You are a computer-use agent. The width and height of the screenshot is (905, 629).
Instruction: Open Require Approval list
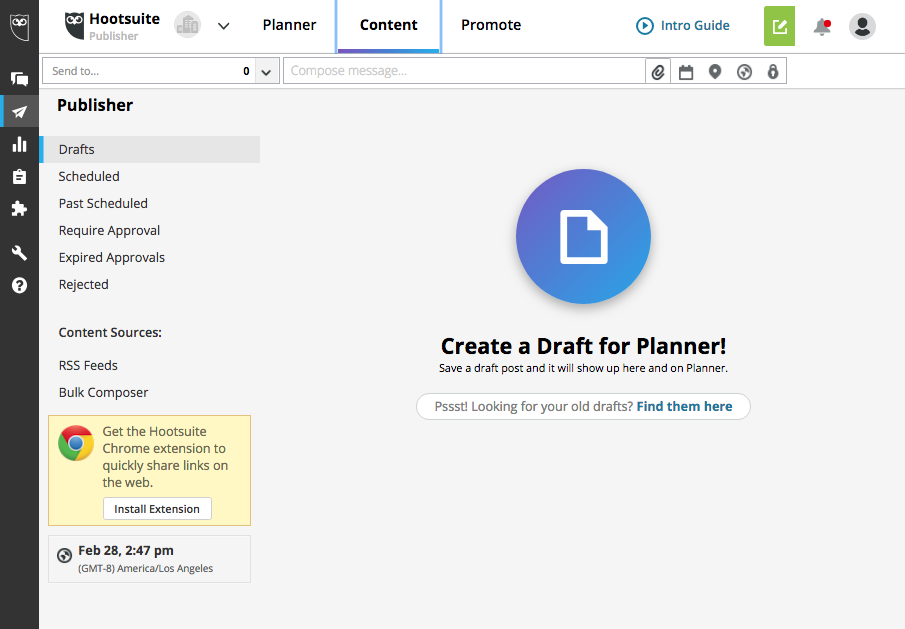click(109, 231)
